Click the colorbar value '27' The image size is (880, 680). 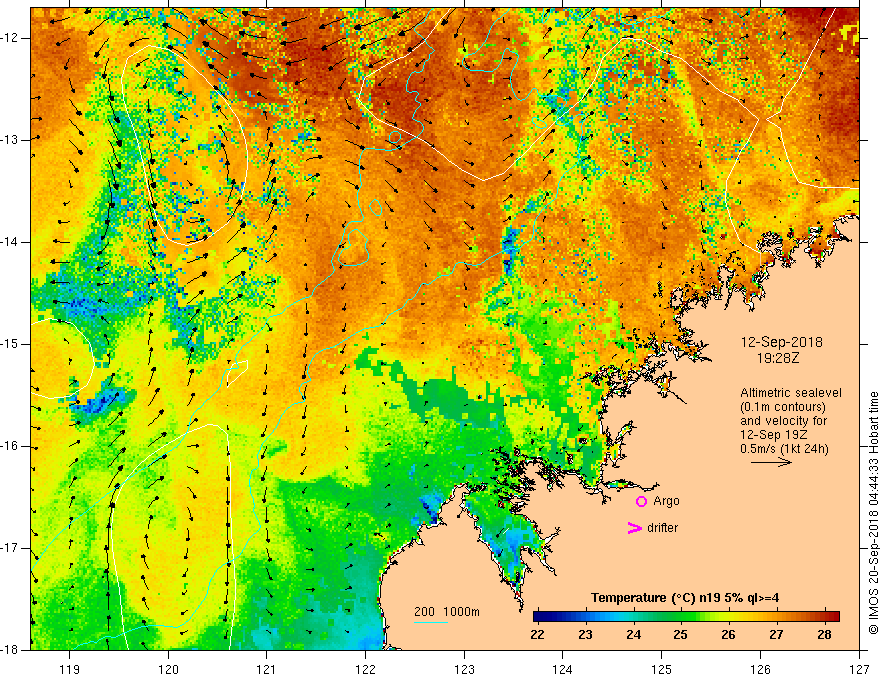[x=776, y=635]
